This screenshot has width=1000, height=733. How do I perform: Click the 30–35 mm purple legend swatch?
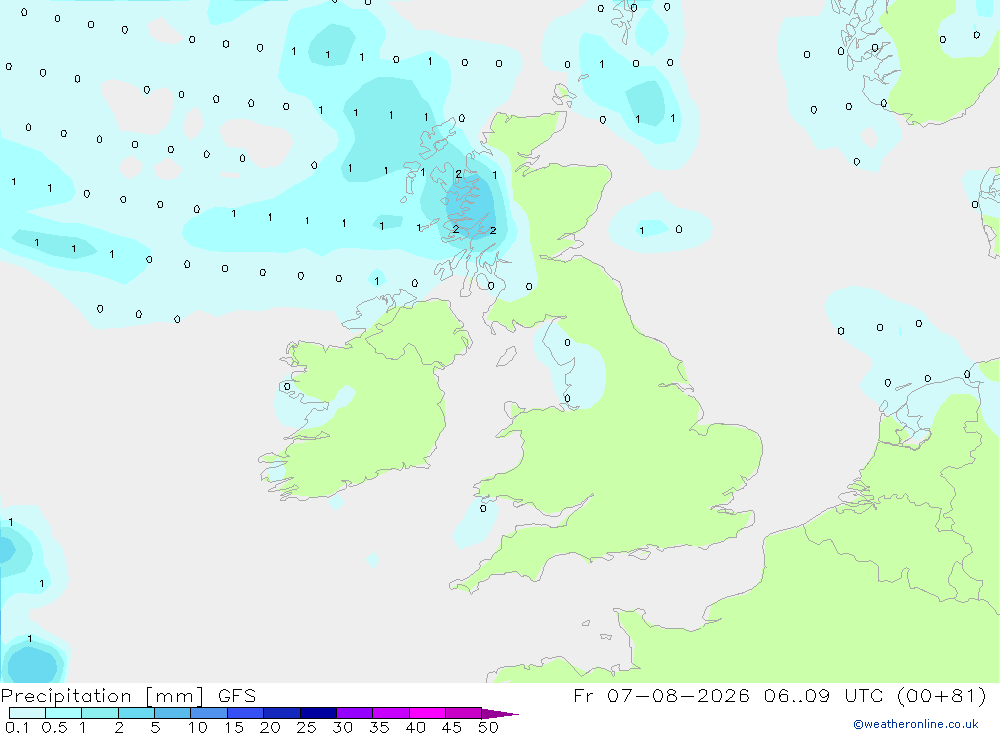(354, 713)
